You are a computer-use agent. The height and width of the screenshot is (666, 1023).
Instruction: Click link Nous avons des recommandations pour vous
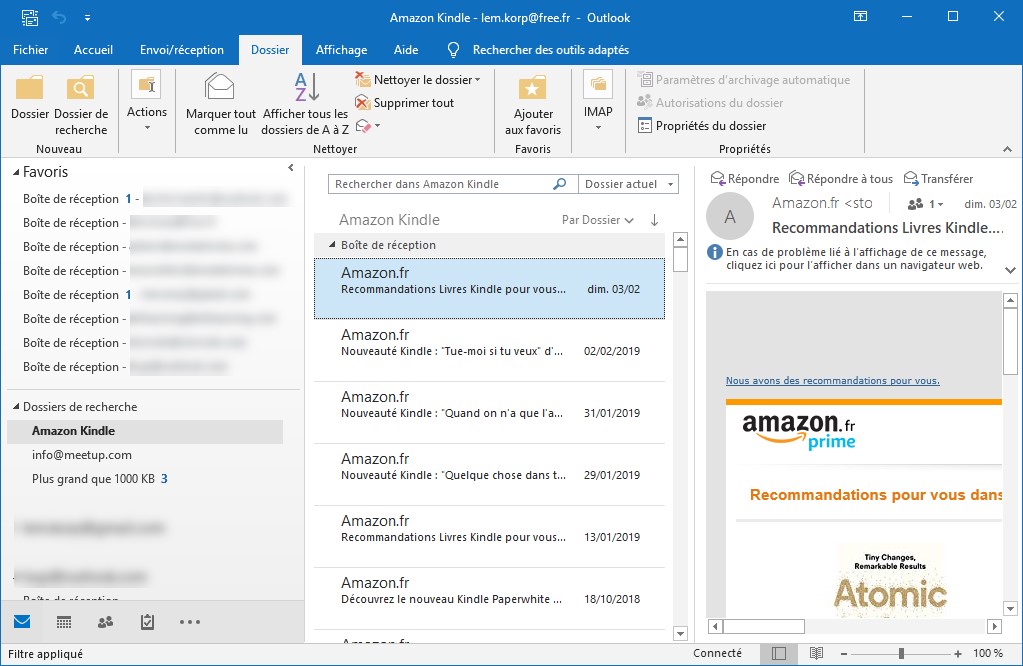point(832,381)
